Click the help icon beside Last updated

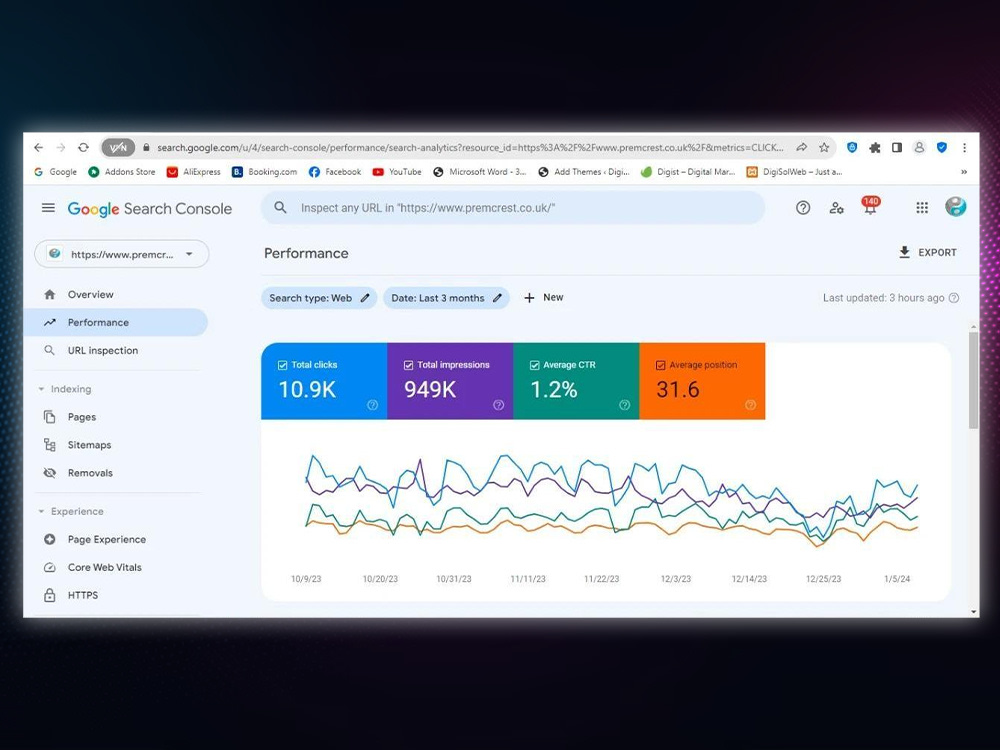(954, 298)
